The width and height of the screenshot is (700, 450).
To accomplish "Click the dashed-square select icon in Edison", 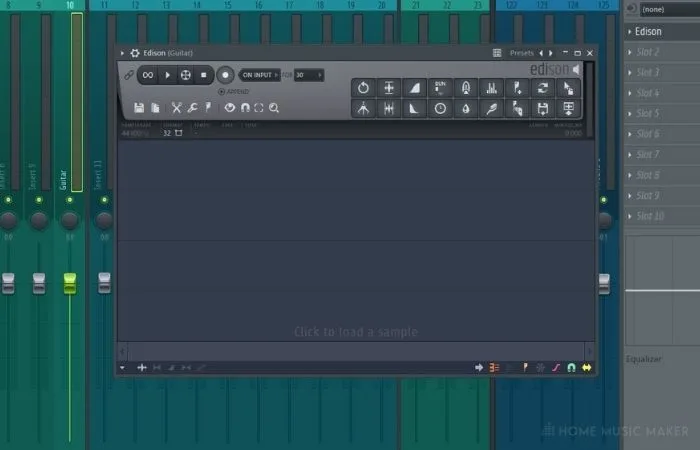I will pyautogui.click(x=258, y=108).
